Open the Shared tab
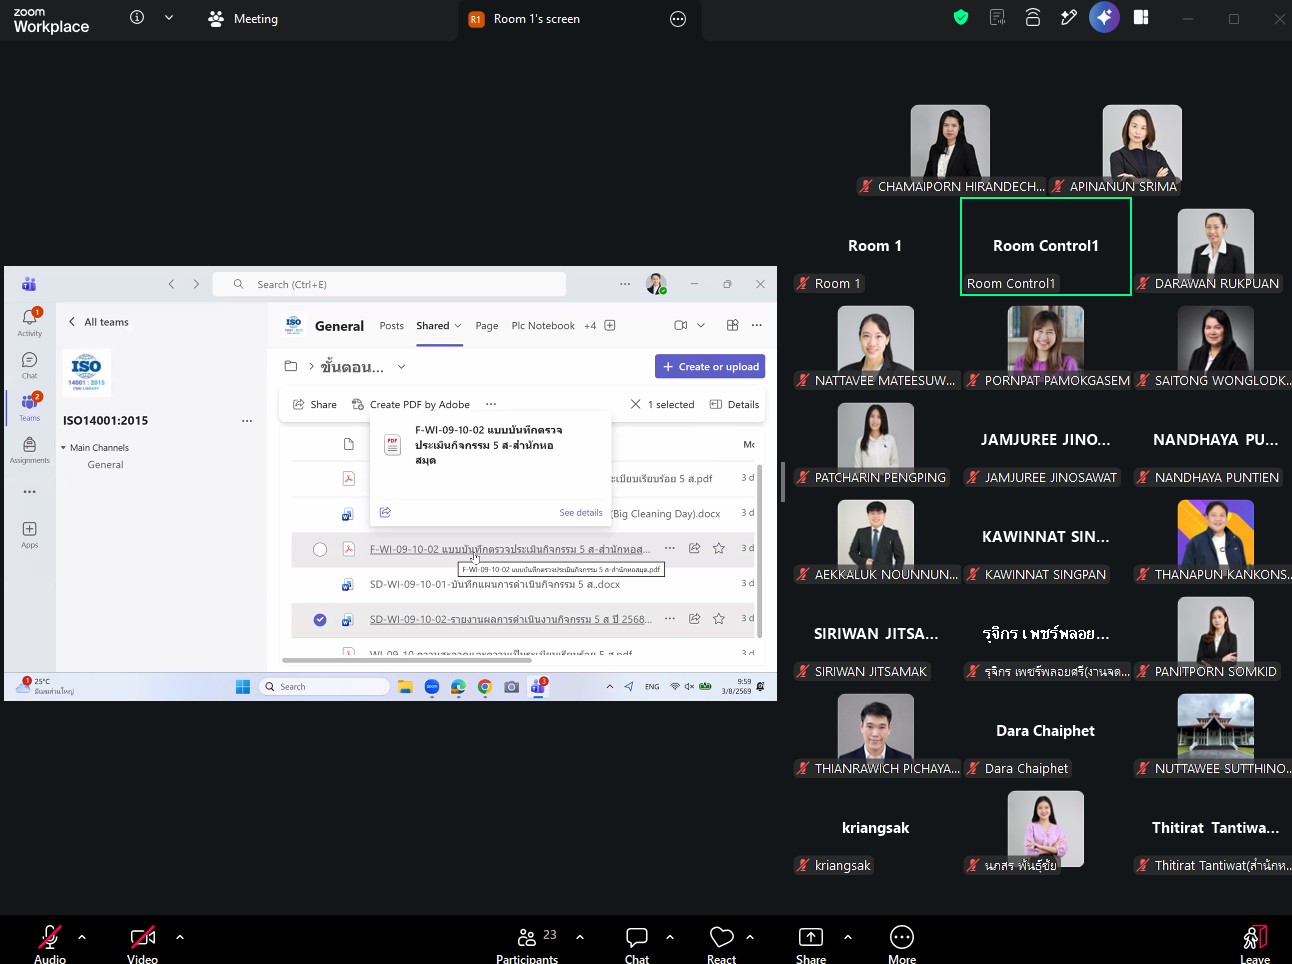This screenshot has height=964, width=1292. click(x=439, y=326)
